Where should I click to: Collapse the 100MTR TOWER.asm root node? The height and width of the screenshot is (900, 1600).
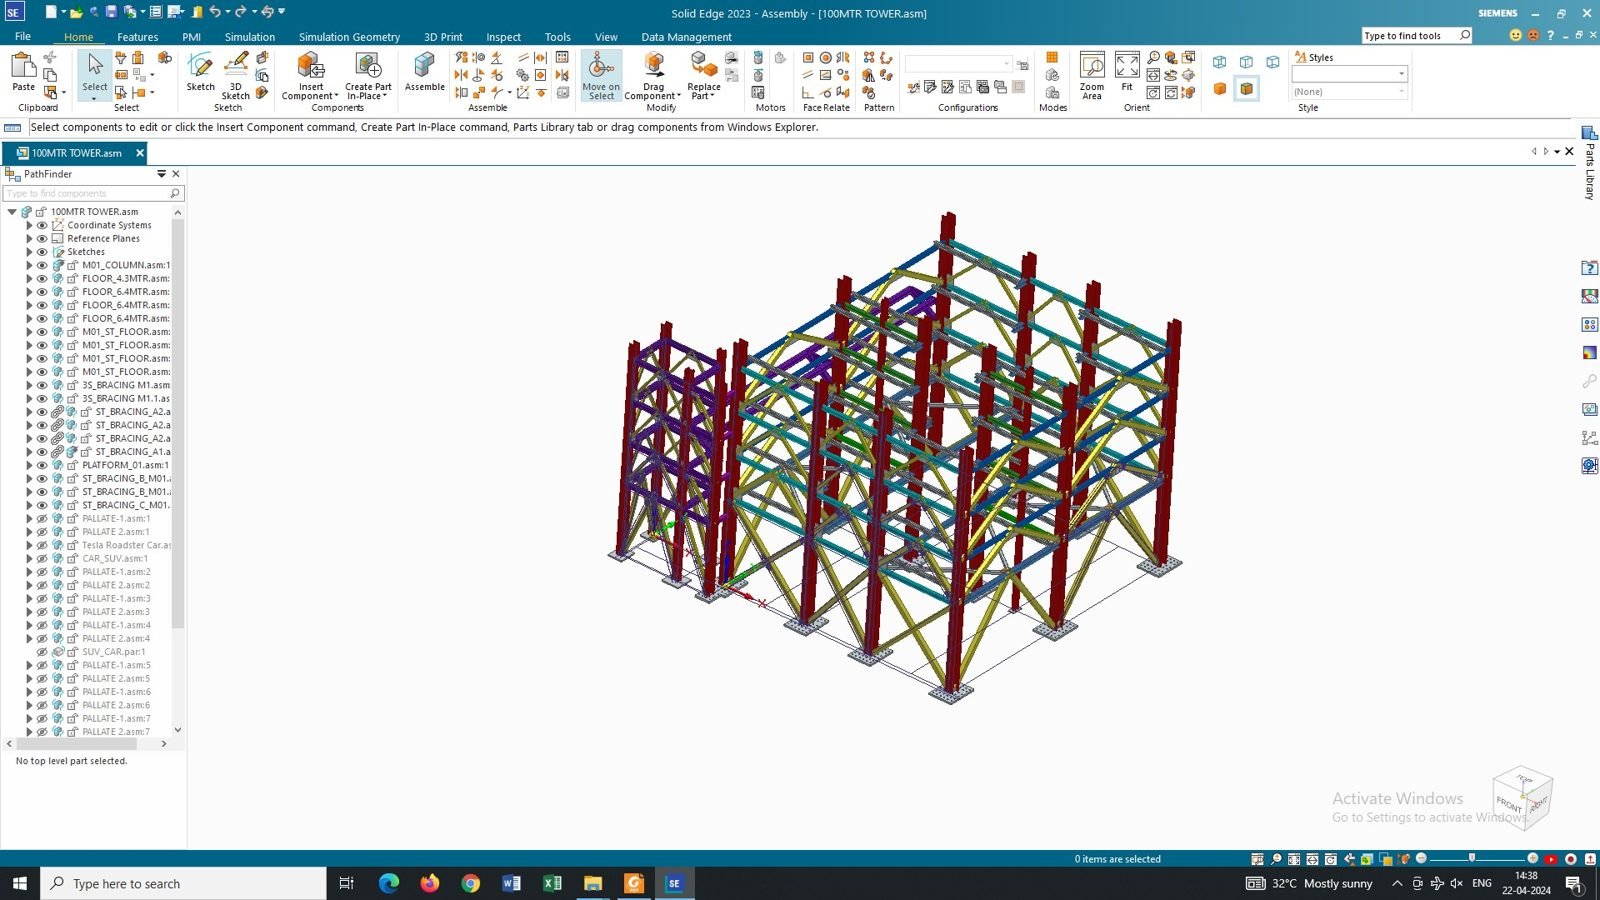tap(12, 212)
